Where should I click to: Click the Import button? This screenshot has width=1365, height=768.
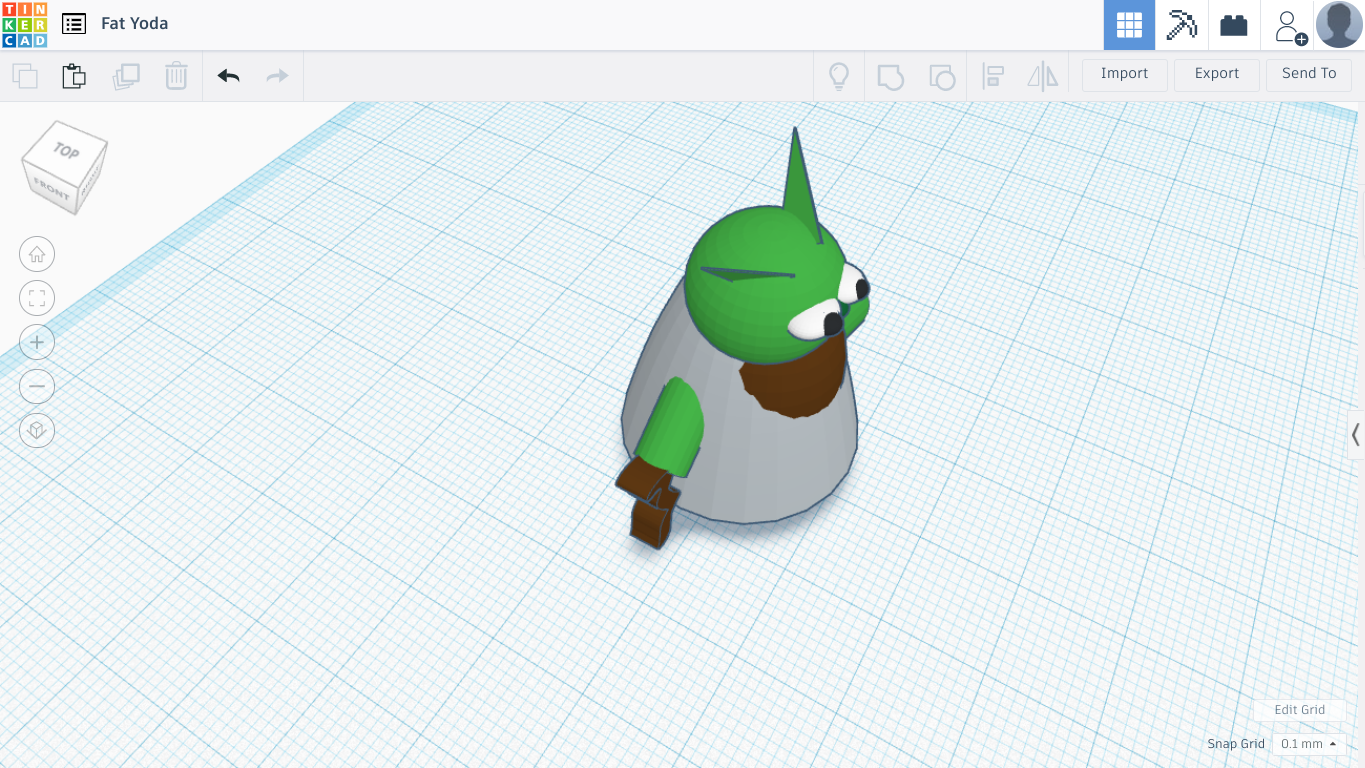point(1124,74)
